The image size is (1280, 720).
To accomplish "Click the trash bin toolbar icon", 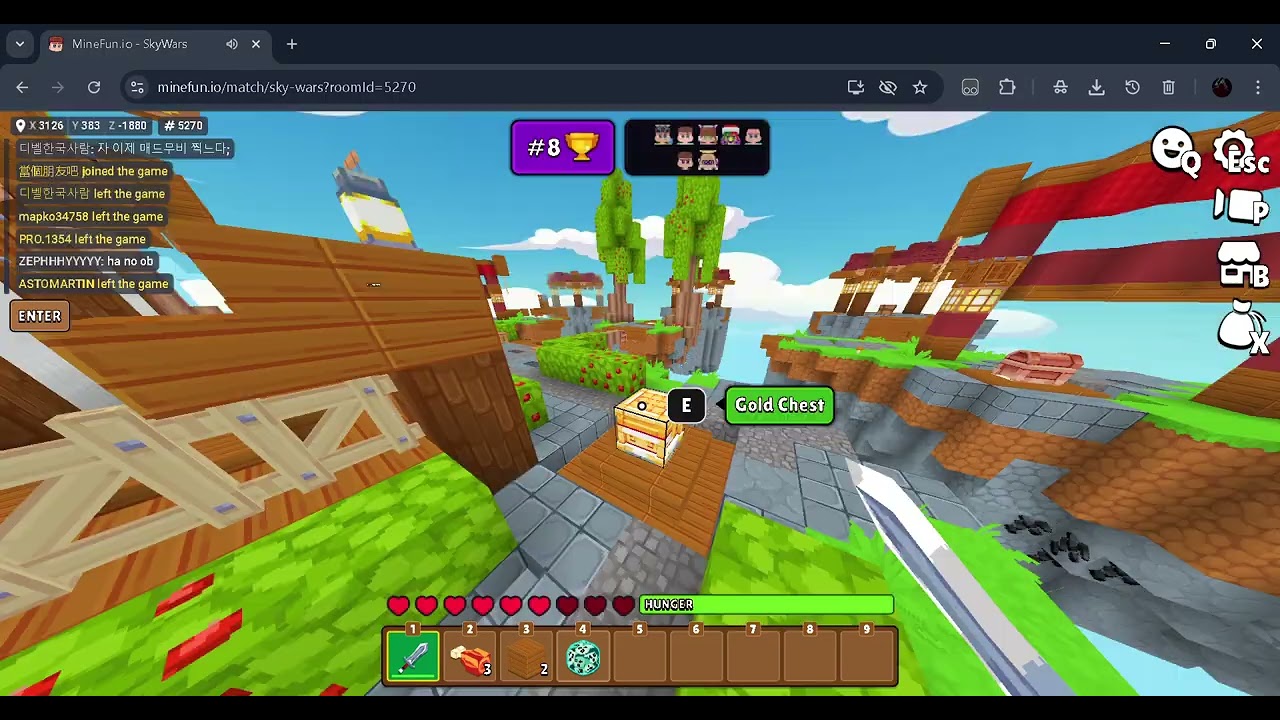I will click(x=1169, y=87).
